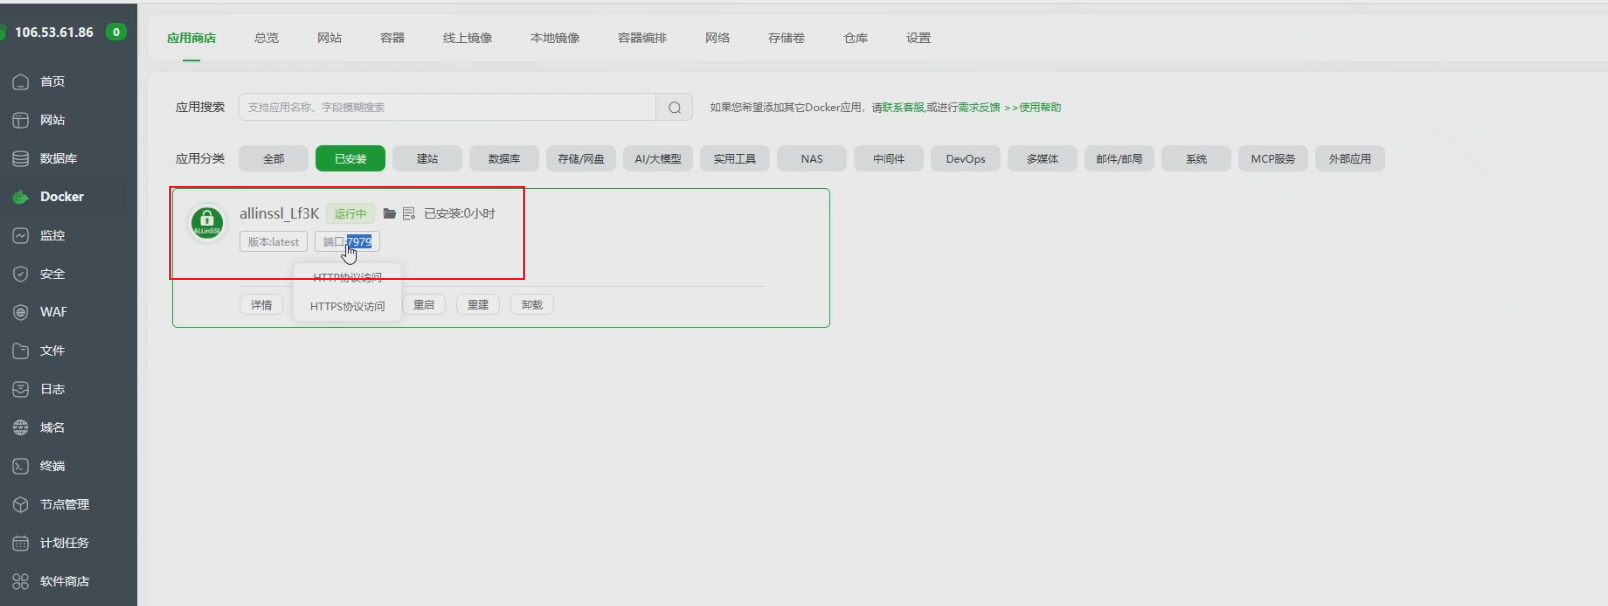Click the 软件商店 app store sidebar icon
The width and height of the screenshot is (1608, 606).
pos(20,582)
